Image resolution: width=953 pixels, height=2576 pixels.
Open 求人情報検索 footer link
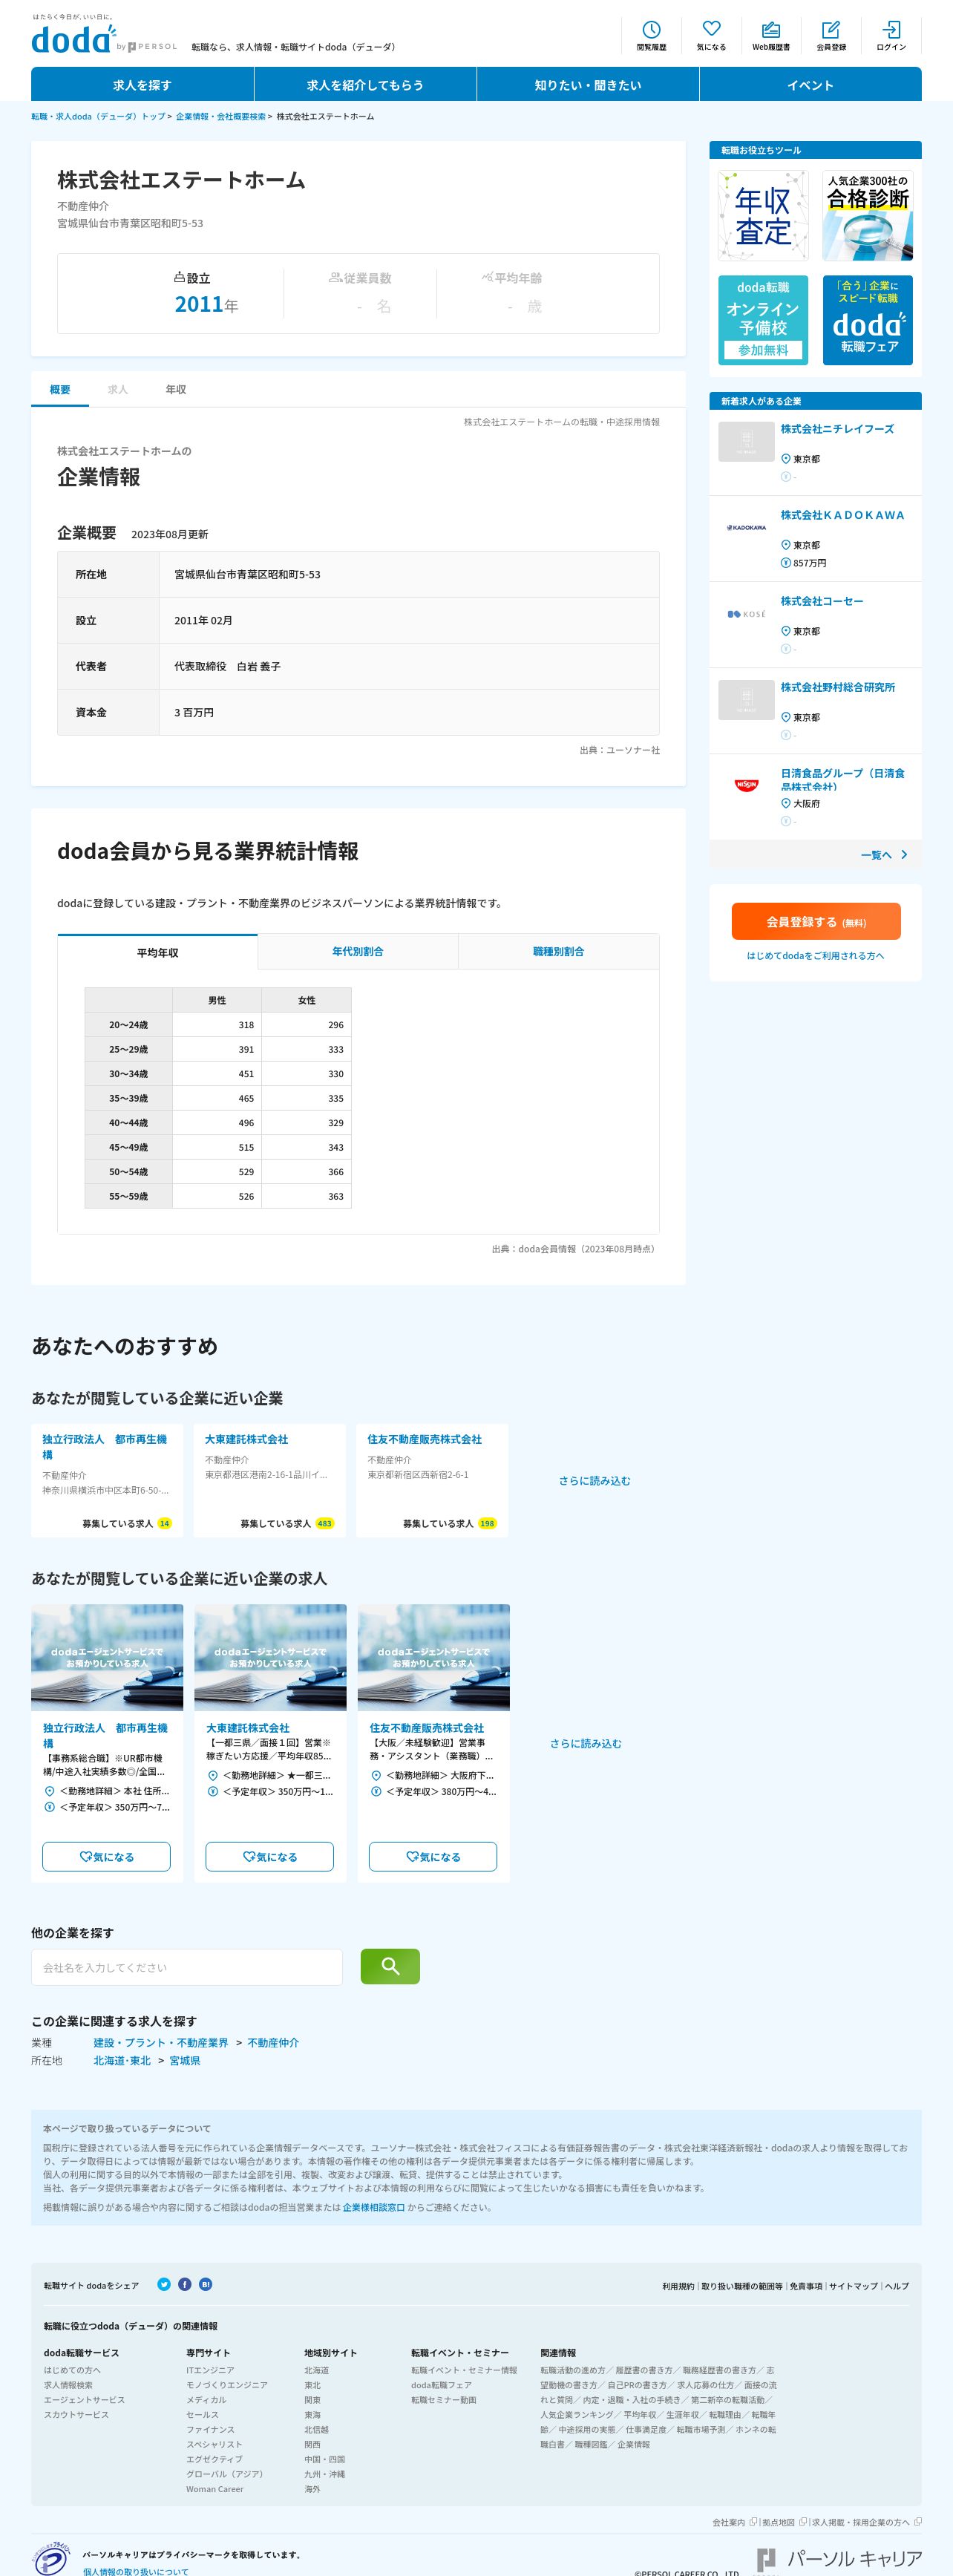click(x=68, y=2385)
